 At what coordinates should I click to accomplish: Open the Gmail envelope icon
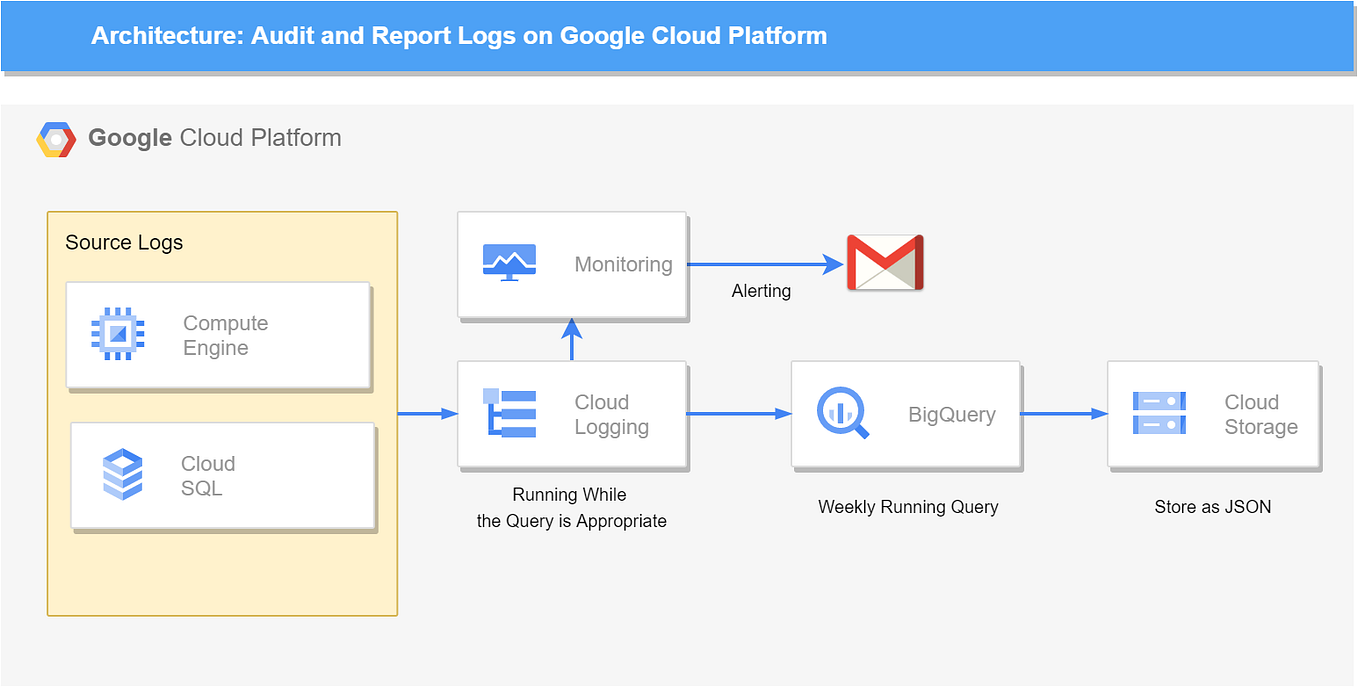[x=884, y=263]
